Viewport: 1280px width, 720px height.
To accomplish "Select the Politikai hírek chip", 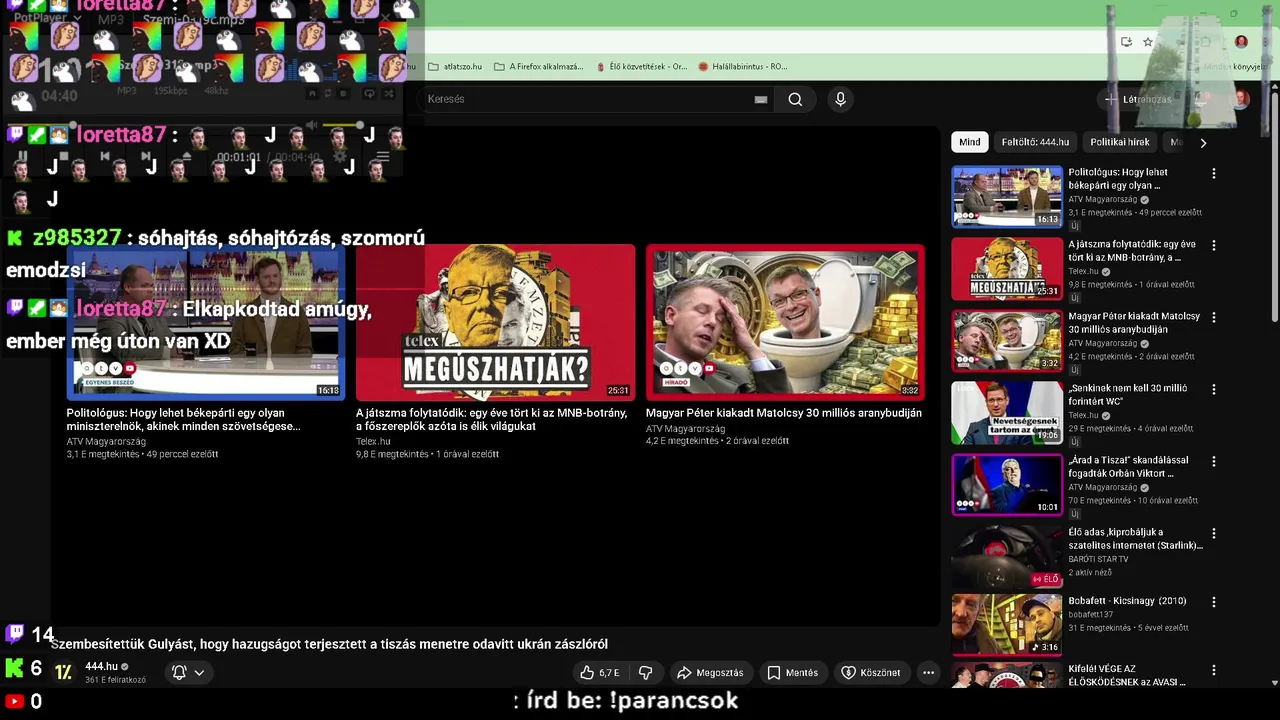I will [x=1119, y=142].
